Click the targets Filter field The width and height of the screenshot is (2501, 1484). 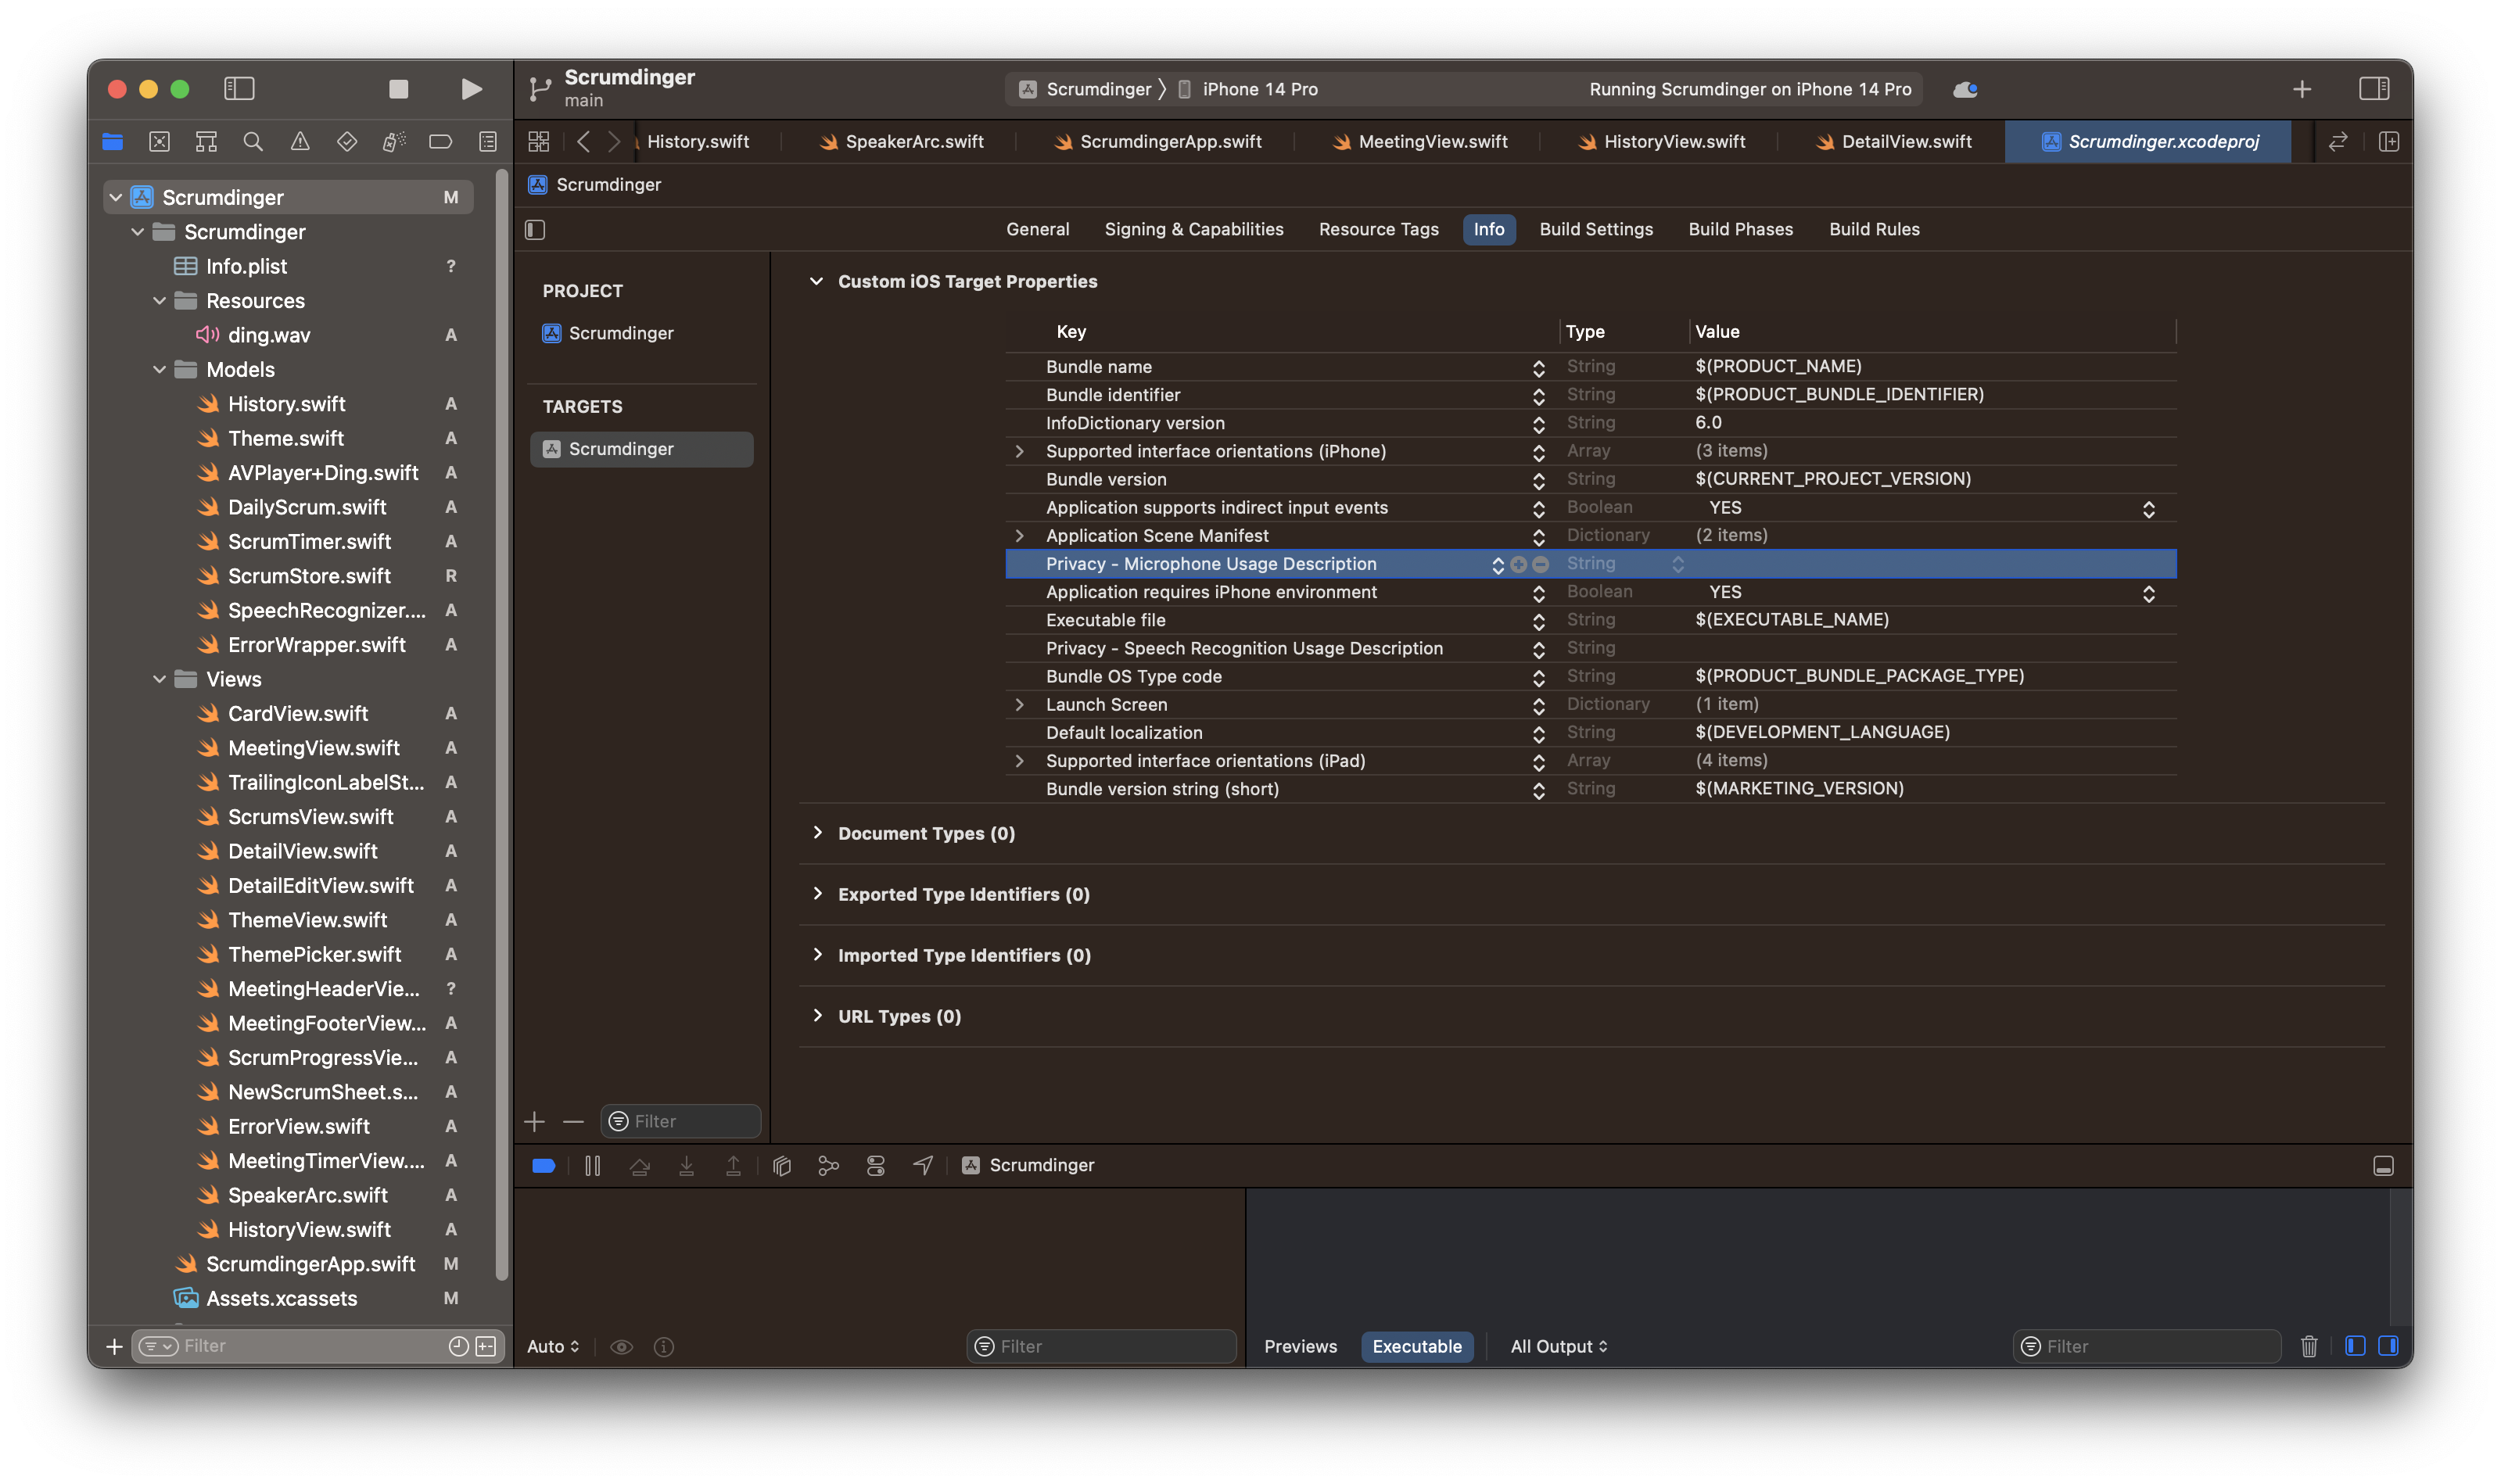(690, 1122)
